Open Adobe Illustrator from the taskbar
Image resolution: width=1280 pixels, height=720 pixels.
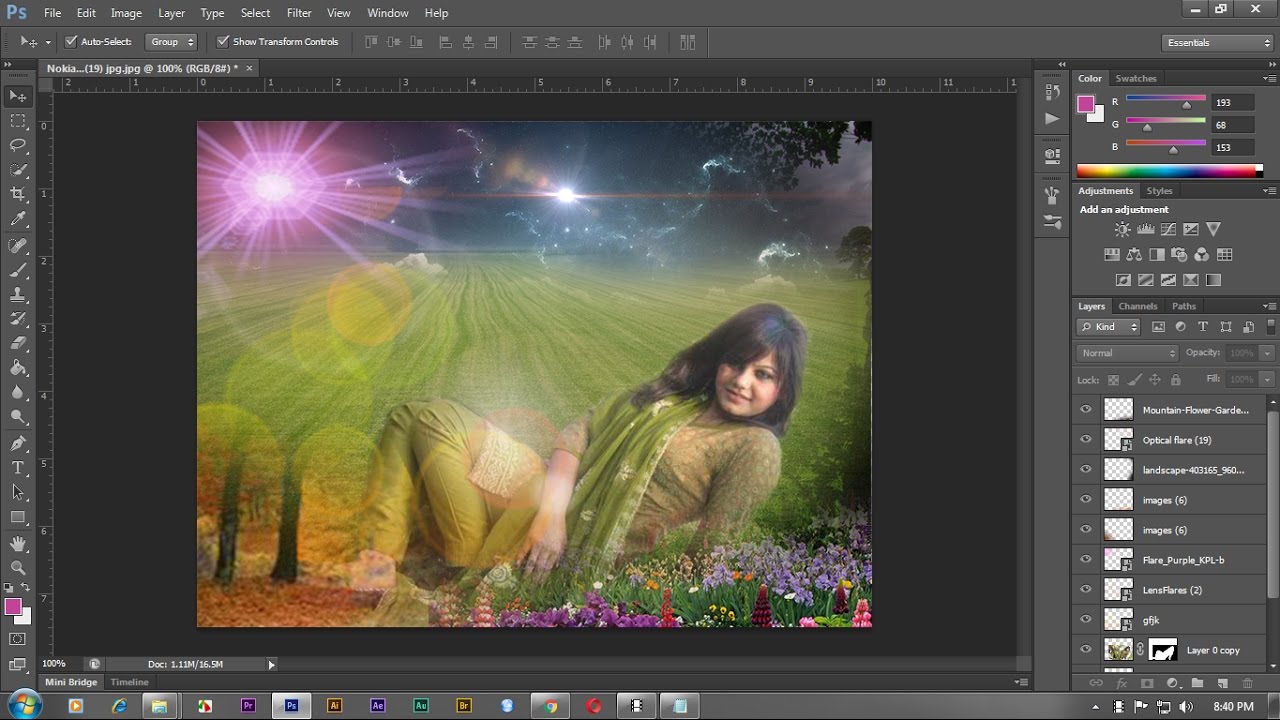(x=335, y=706)
